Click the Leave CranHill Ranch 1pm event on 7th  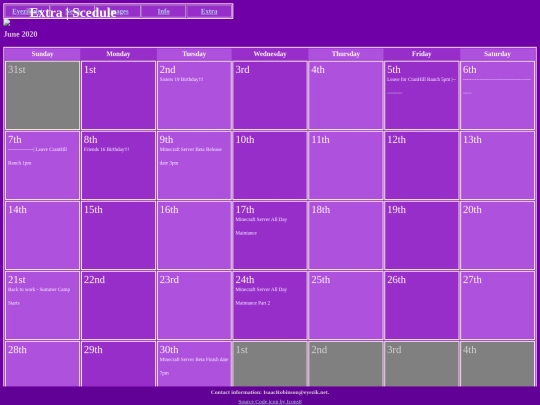pyautogui.click(x=38, y=156)
